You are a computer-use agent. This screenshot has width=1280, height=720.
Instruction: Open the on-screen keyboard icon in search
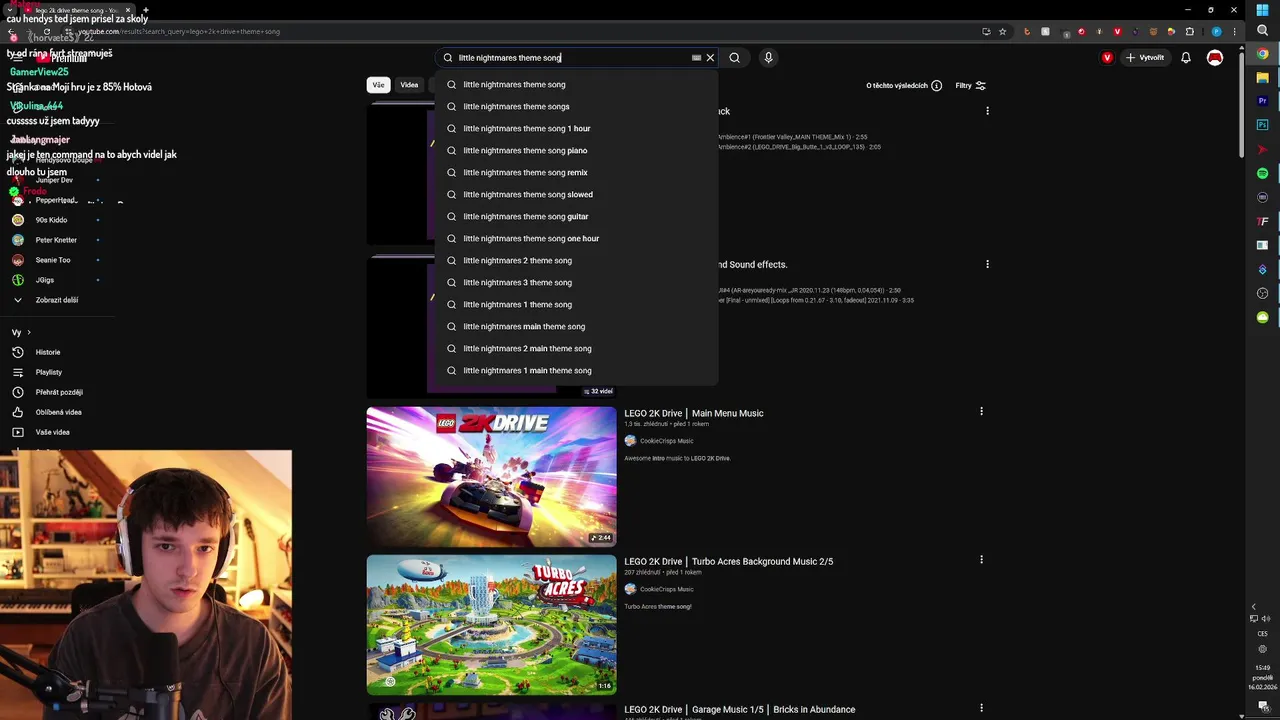point(696,58)
